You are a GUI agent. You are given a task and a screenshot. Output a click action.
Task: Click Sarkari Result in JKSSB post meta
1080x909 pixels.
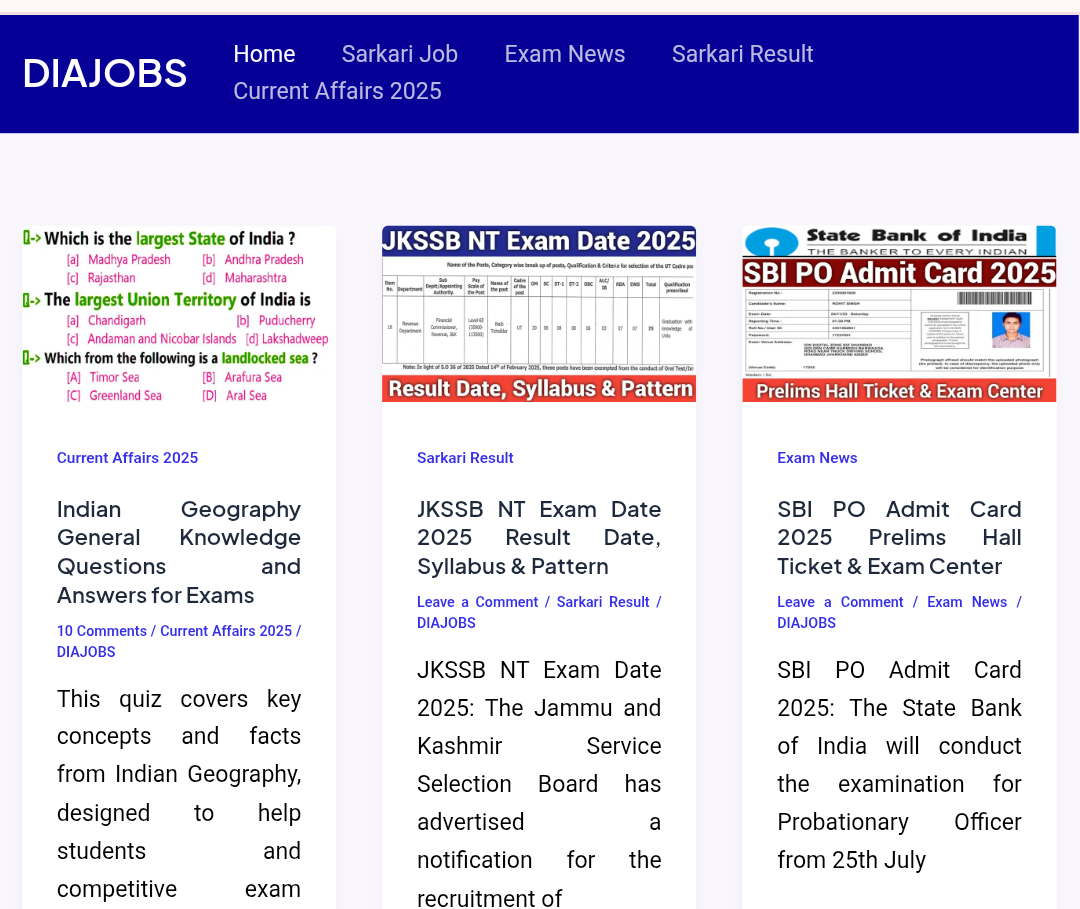[x=603, y=602]
